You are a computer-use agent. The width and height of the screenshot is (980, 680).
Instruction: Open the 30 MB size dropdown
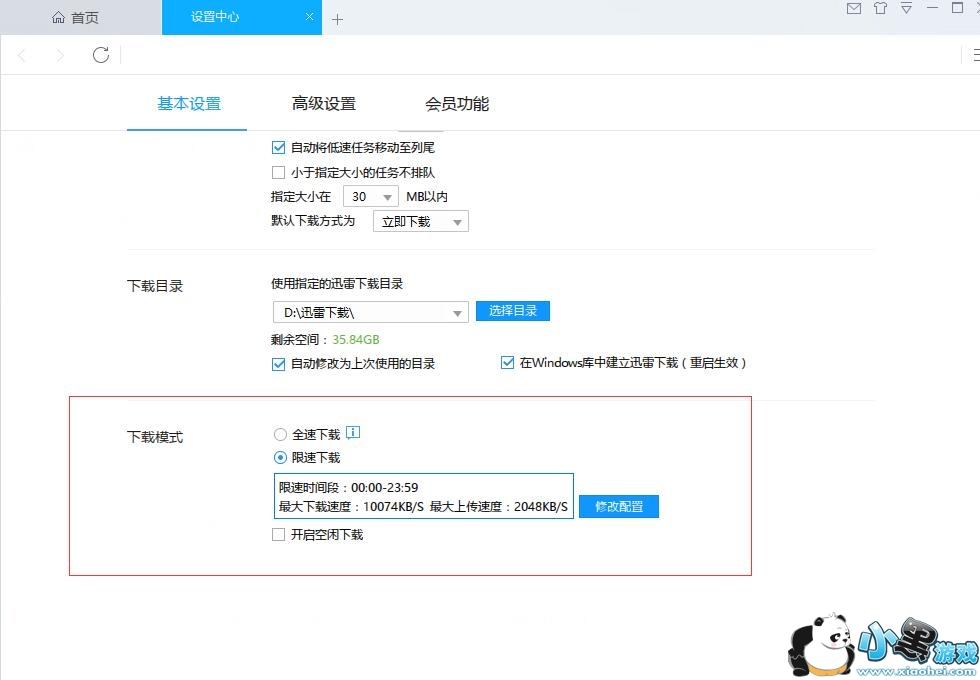[371, 197]
